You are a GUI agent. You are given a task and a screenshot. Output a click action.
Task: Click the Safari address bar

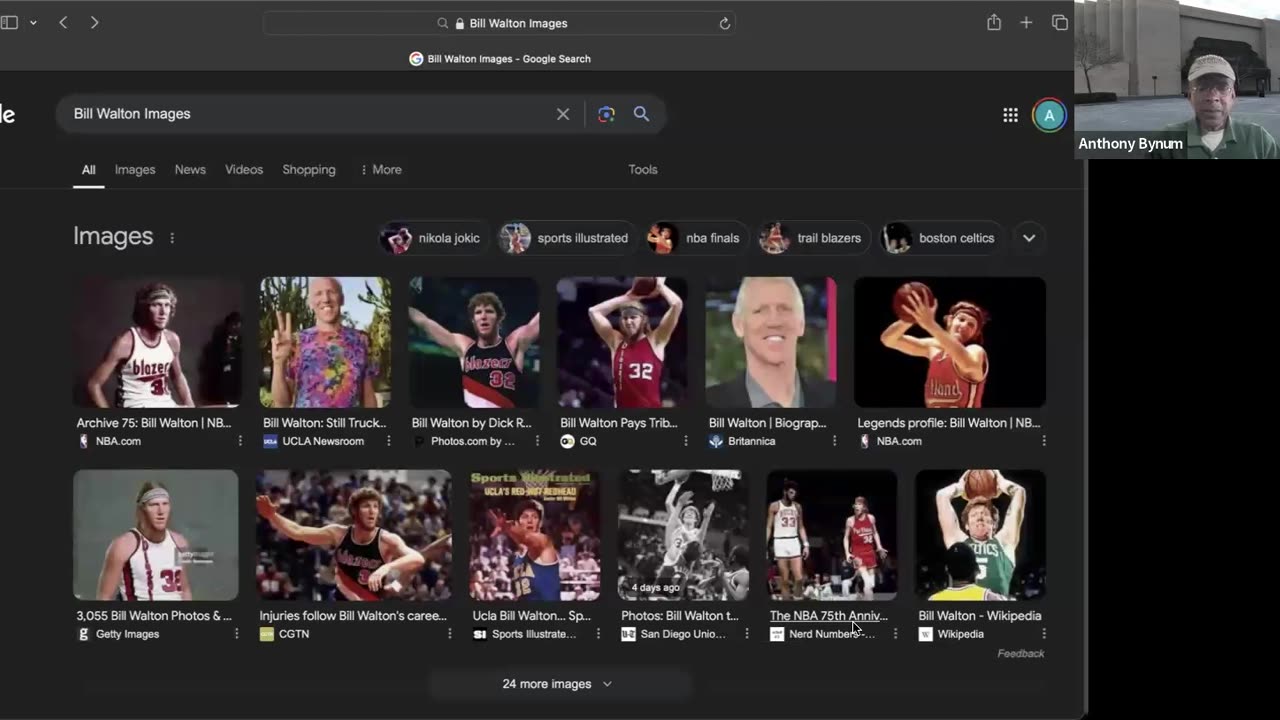[500, 23]
